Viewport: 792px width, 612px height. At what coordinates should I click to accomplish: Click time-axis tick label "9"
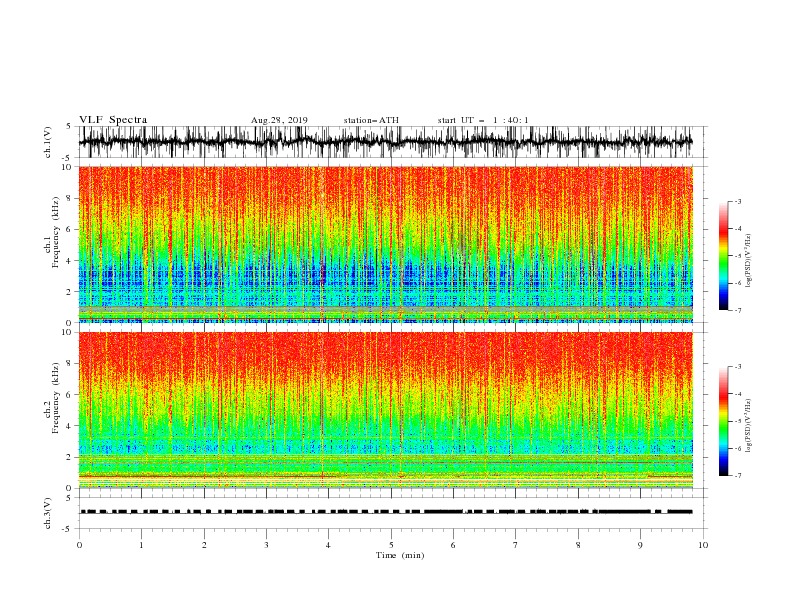(640, 545)
